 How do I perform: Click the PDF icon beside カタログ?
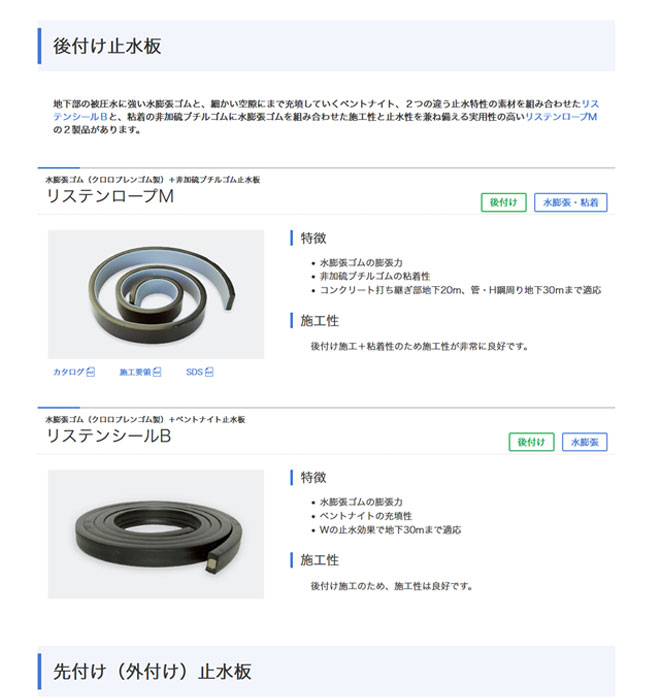[x=90, y=372]
